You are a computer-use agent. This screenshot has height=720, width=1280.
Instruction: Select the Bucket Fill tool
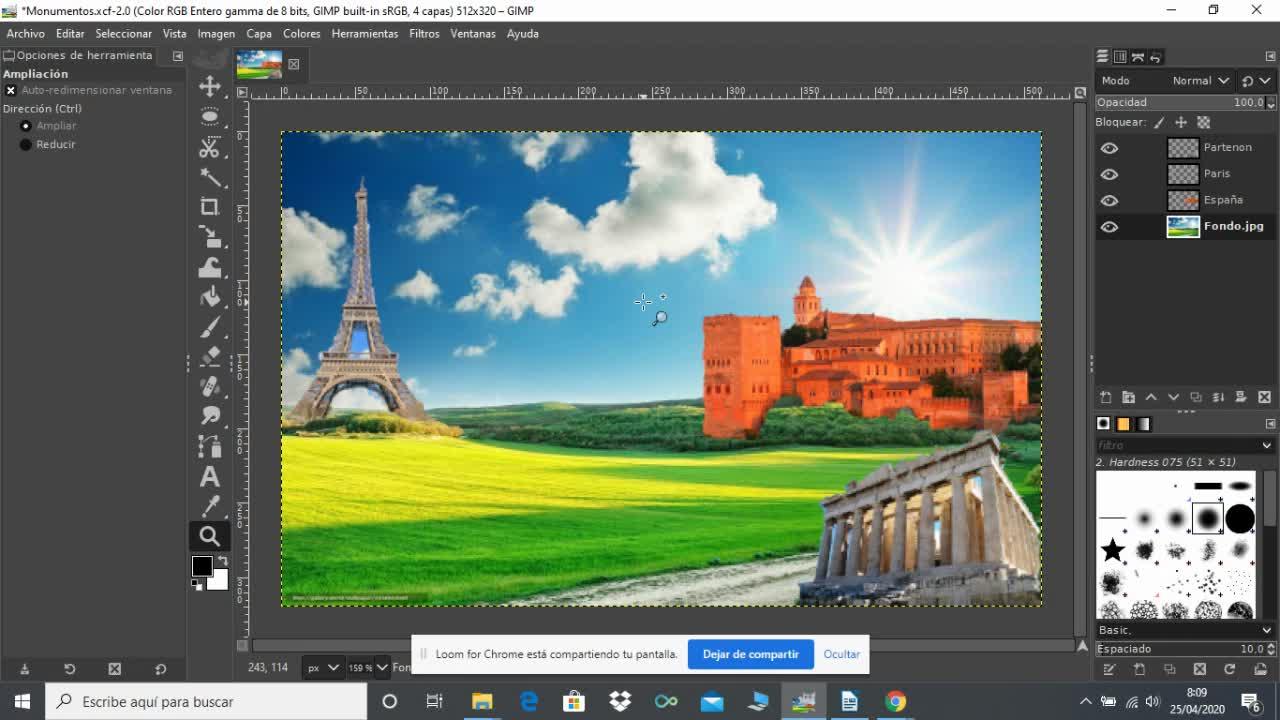(x=210, y=297)
